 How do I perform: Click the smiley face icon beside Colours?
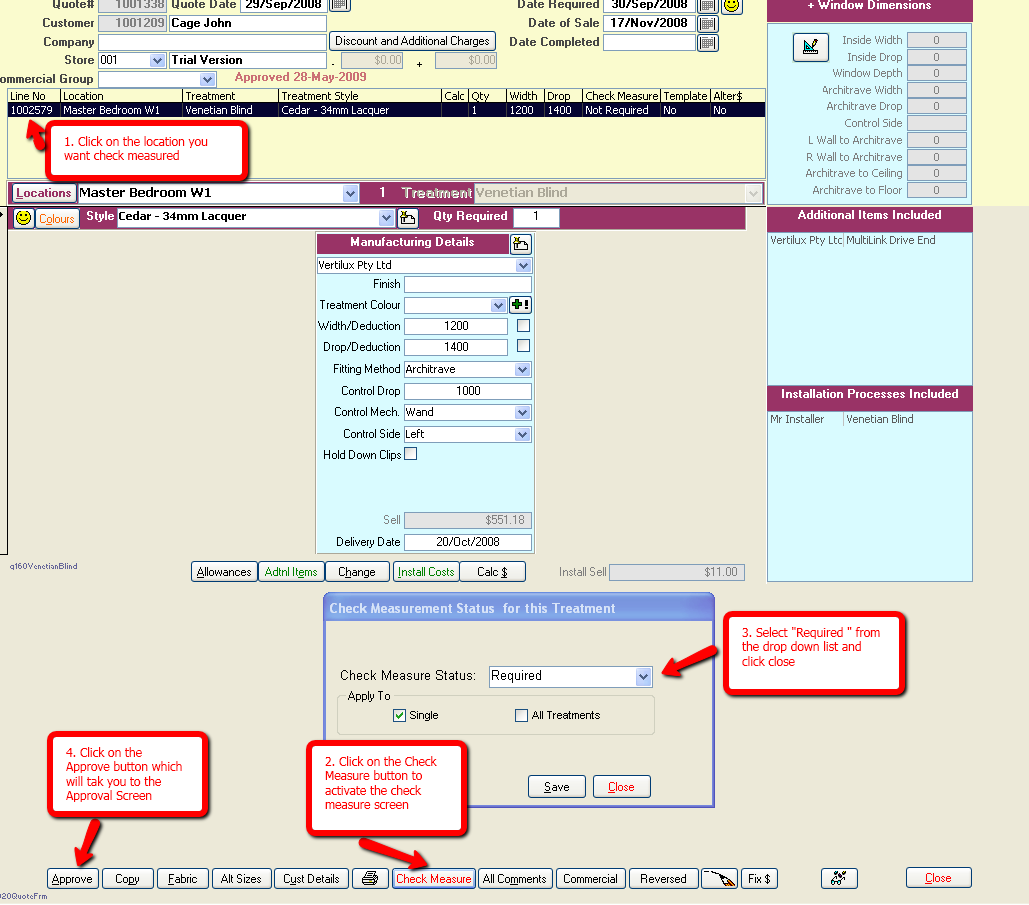tap(22, 218)
